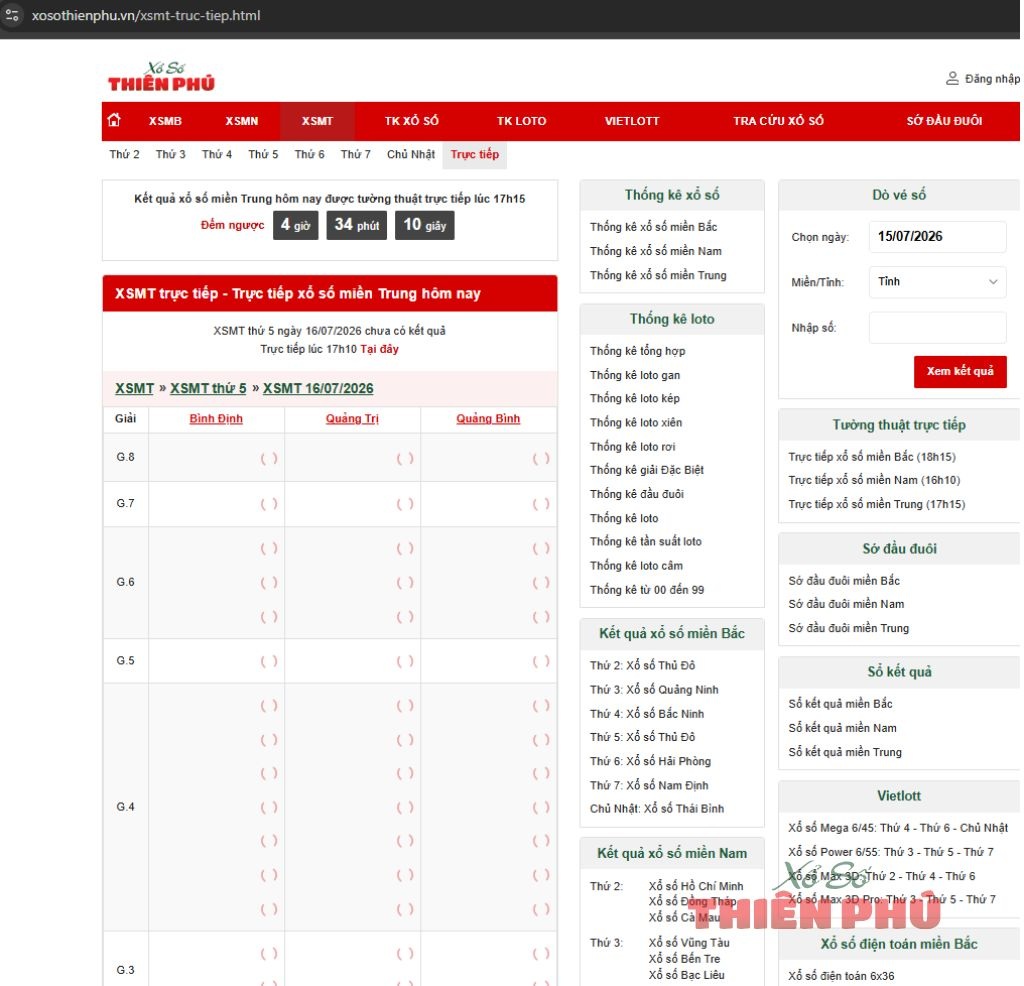Viewport: 1024px width, 986px height.
Task: Open Sổ kết quả miền Nam
Action: point(842,728)
